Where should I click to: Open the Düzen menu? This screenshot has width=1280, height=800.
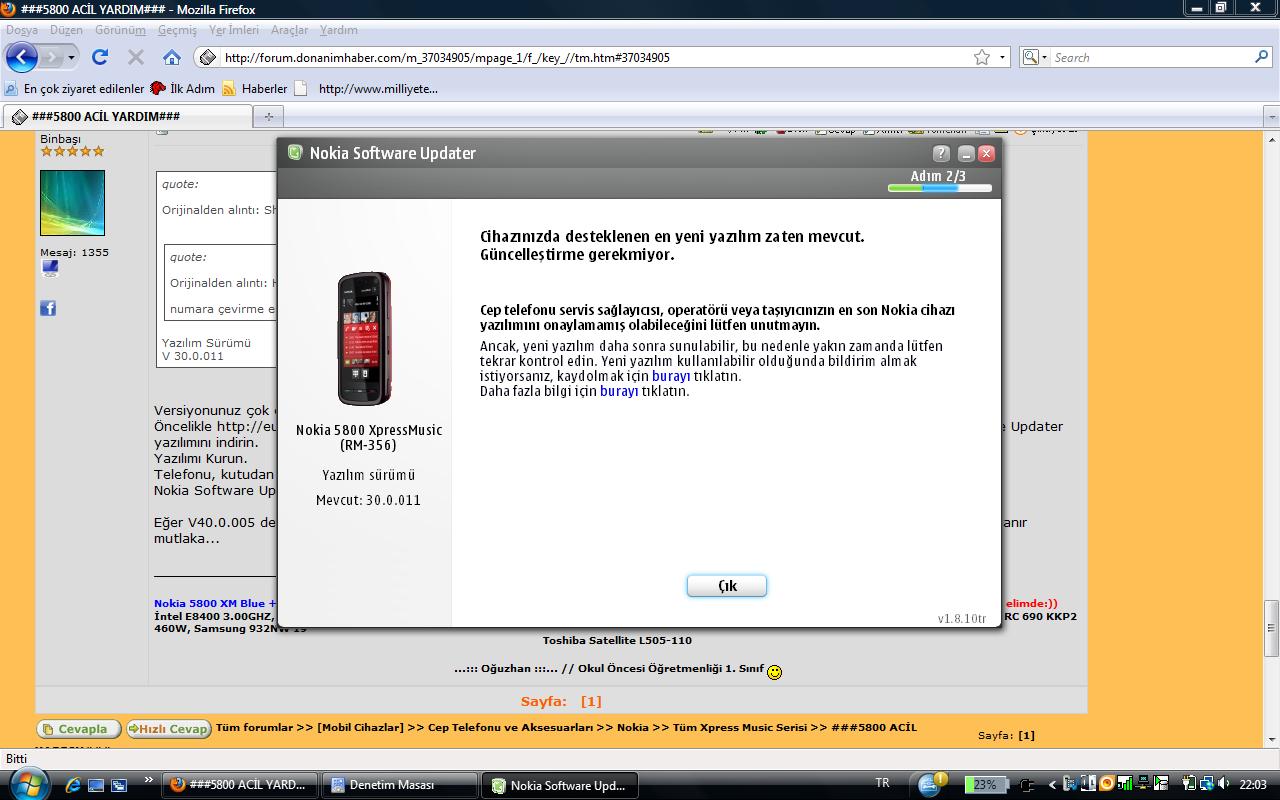[66, 30]
